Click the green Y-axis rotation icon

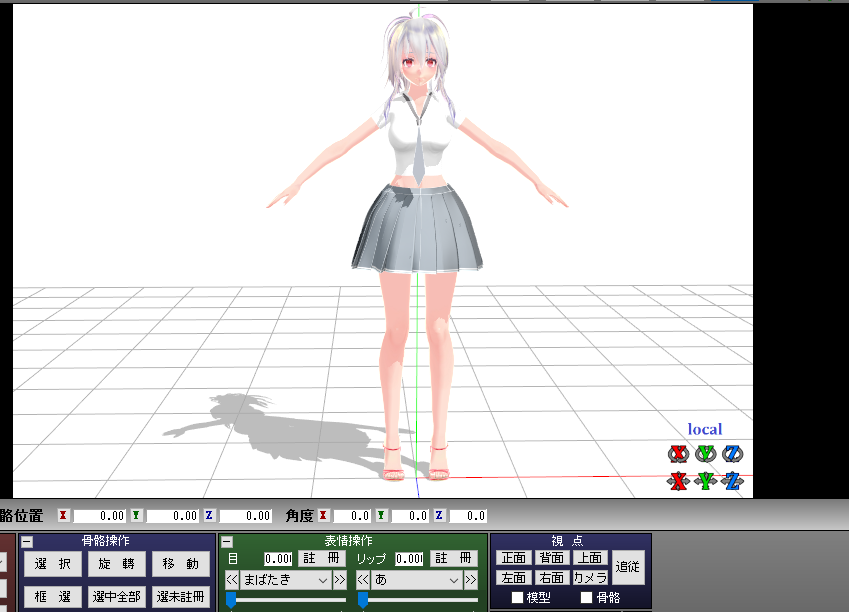click(706, 454)
